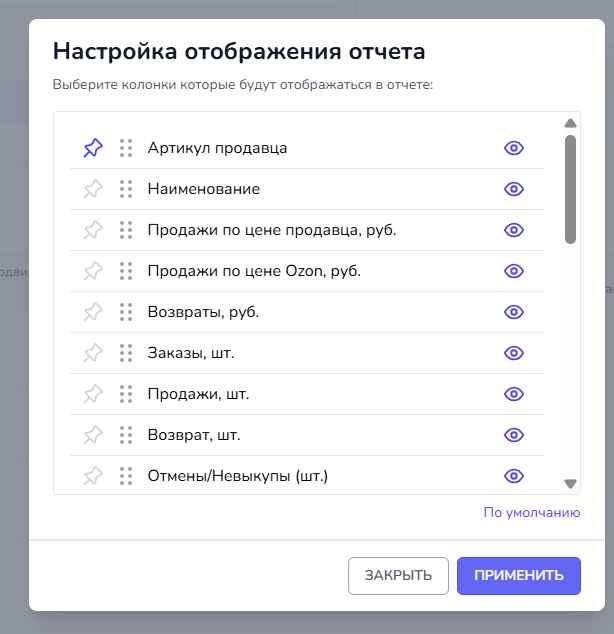Toggle eye icon for Продажи, шт.
Viewport: 614px width, 634px height.
(514, 394)
